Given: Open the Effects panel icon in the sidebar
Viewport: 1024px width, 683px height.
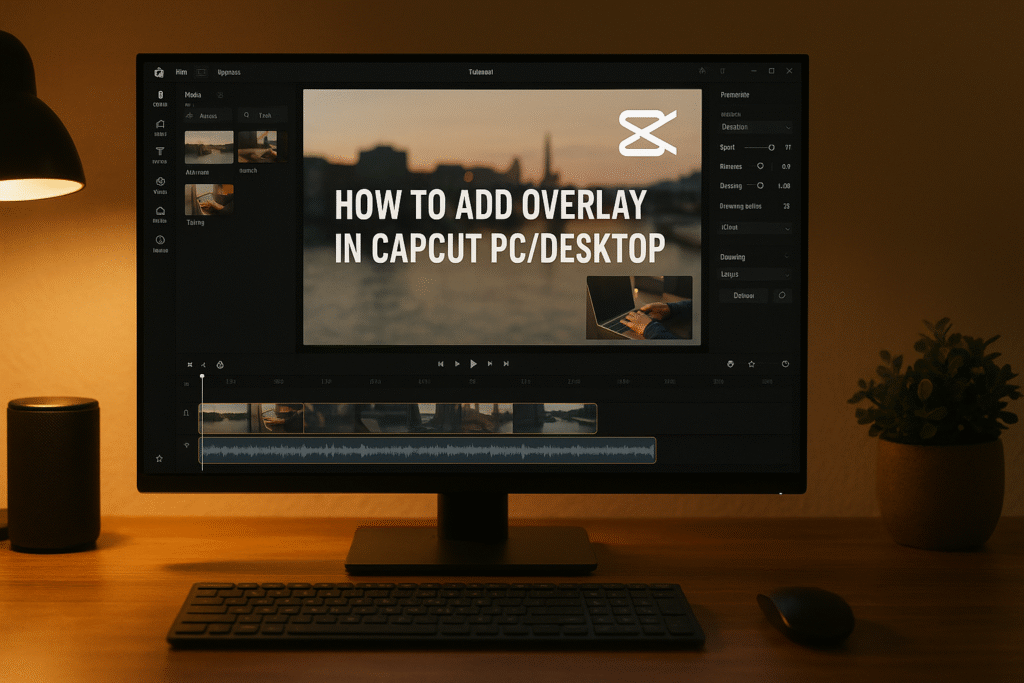Looking at the screenshot, I should (x=160, y=180).
